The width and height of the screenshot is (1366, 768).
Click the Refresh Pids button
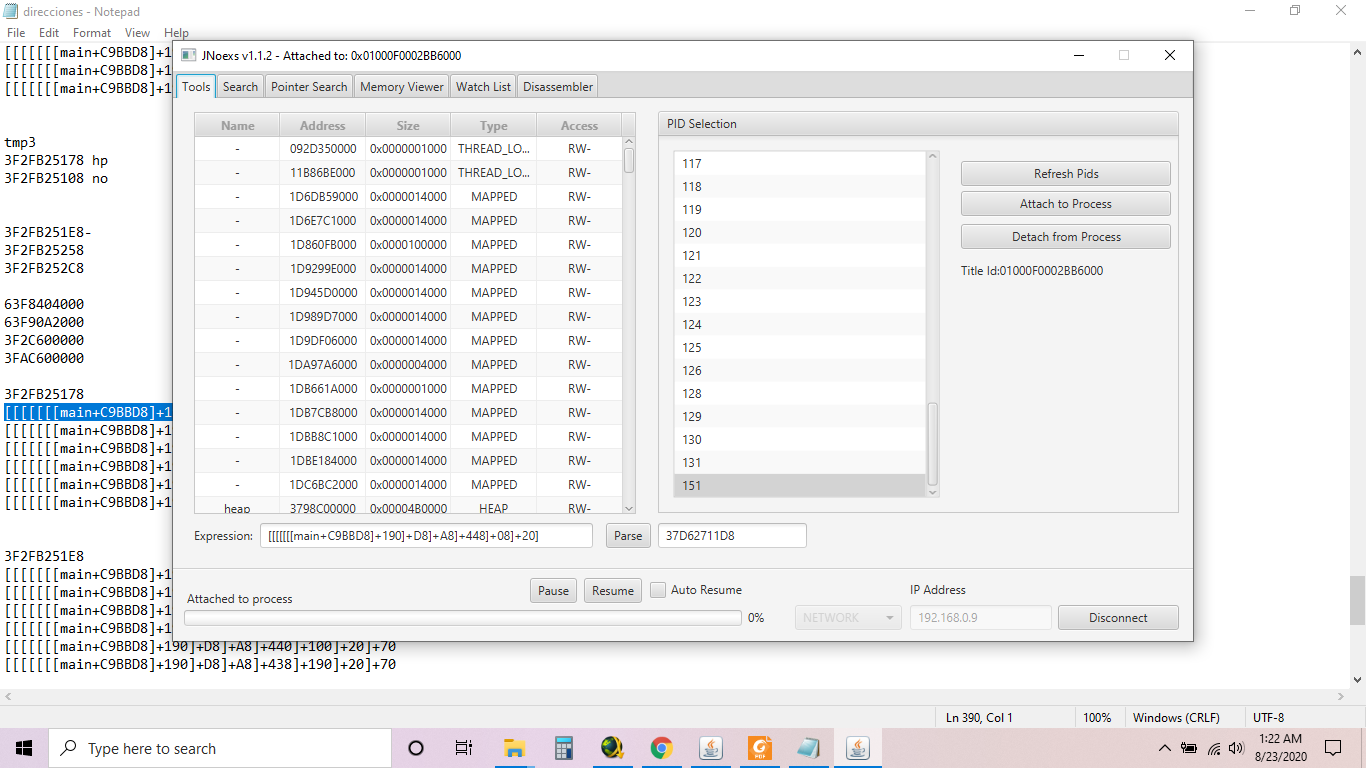(x=1066, y=174)
